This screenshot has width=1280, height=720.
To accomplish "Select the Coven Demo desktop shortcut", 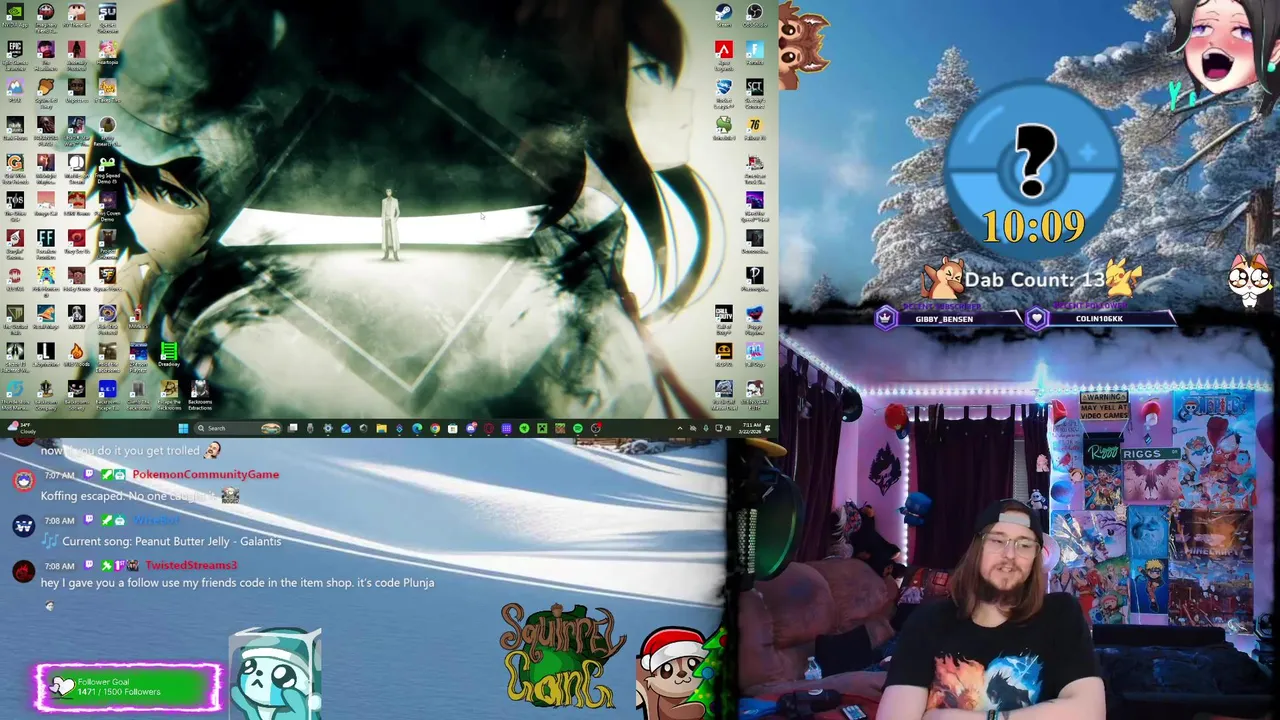I will (107, 205).
